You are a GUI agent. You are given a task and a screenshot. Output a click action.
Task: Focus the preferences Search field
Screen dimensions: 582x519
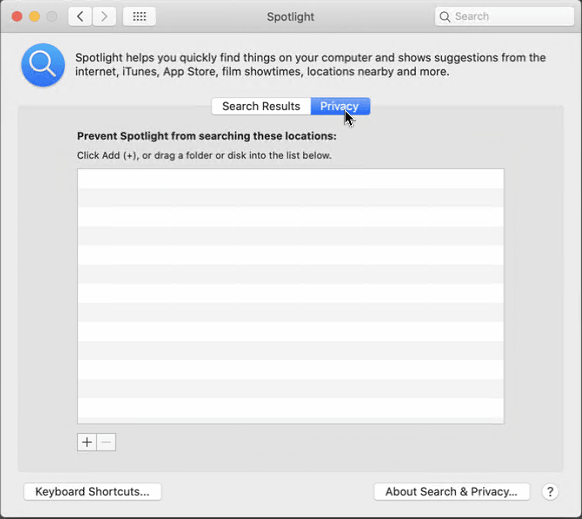[504, 17]
